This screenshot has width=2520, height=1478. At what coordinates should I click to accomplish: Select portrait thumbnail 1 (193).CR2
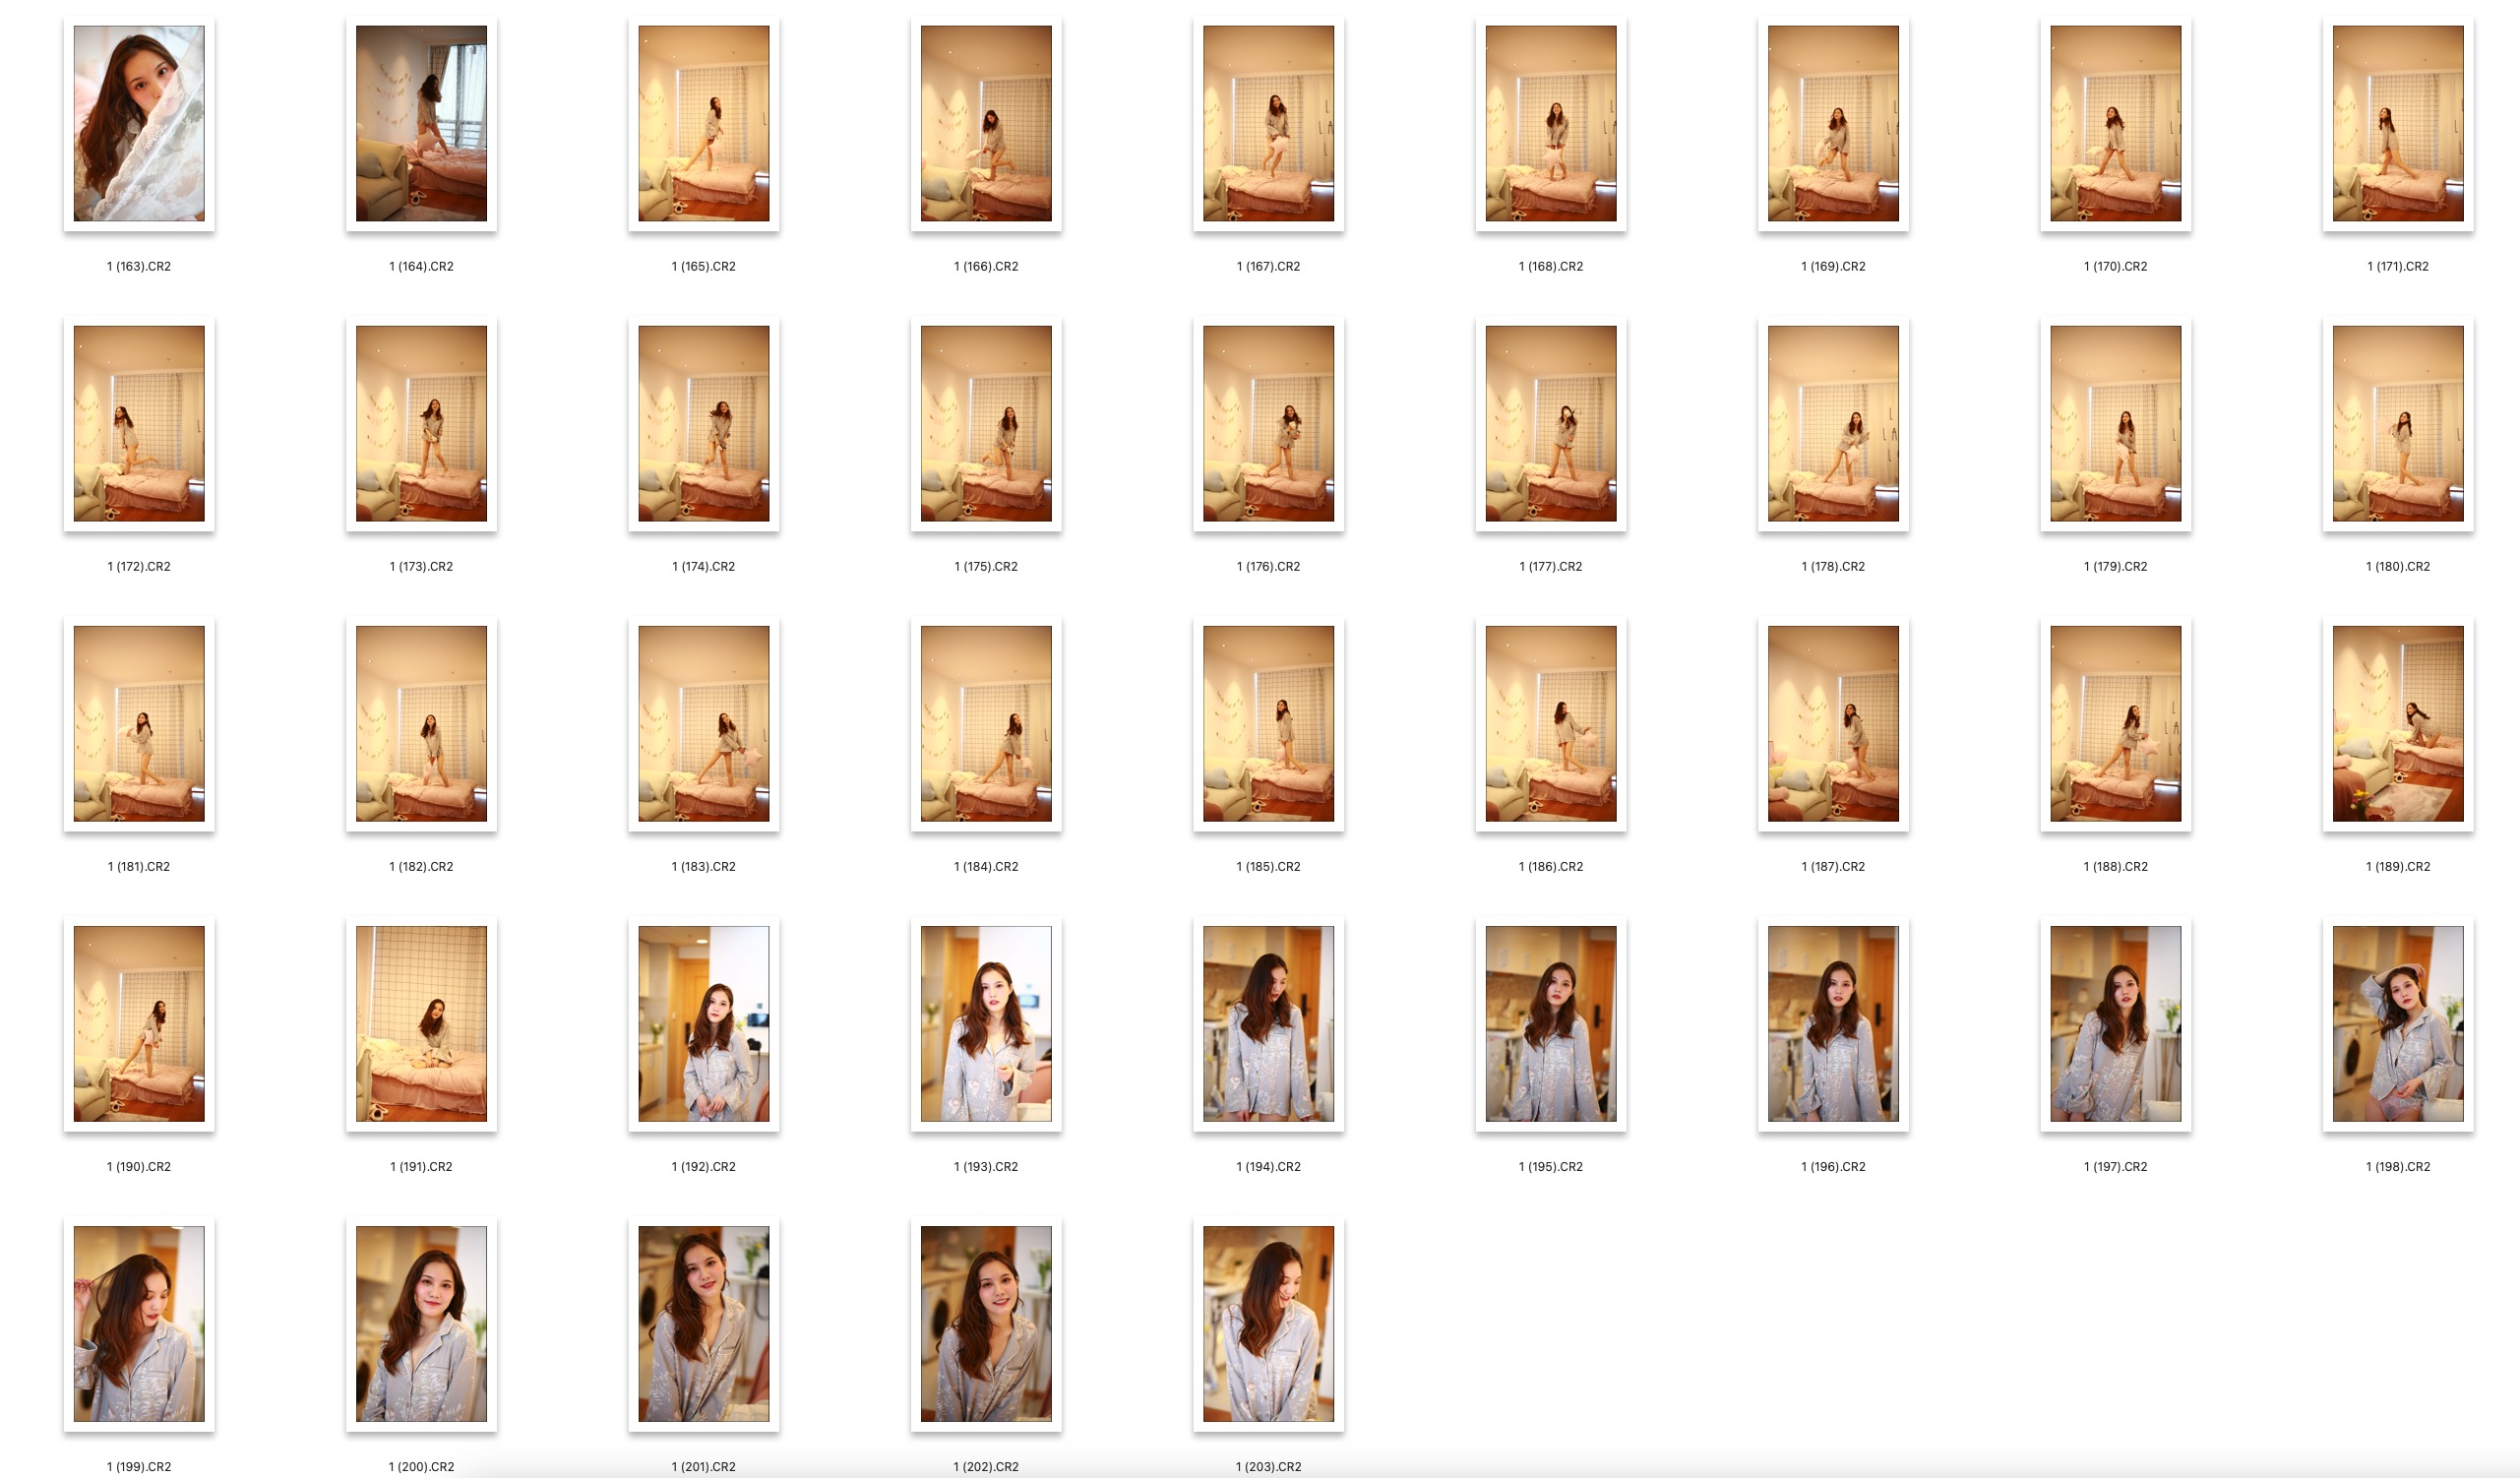click(985, 1023)
